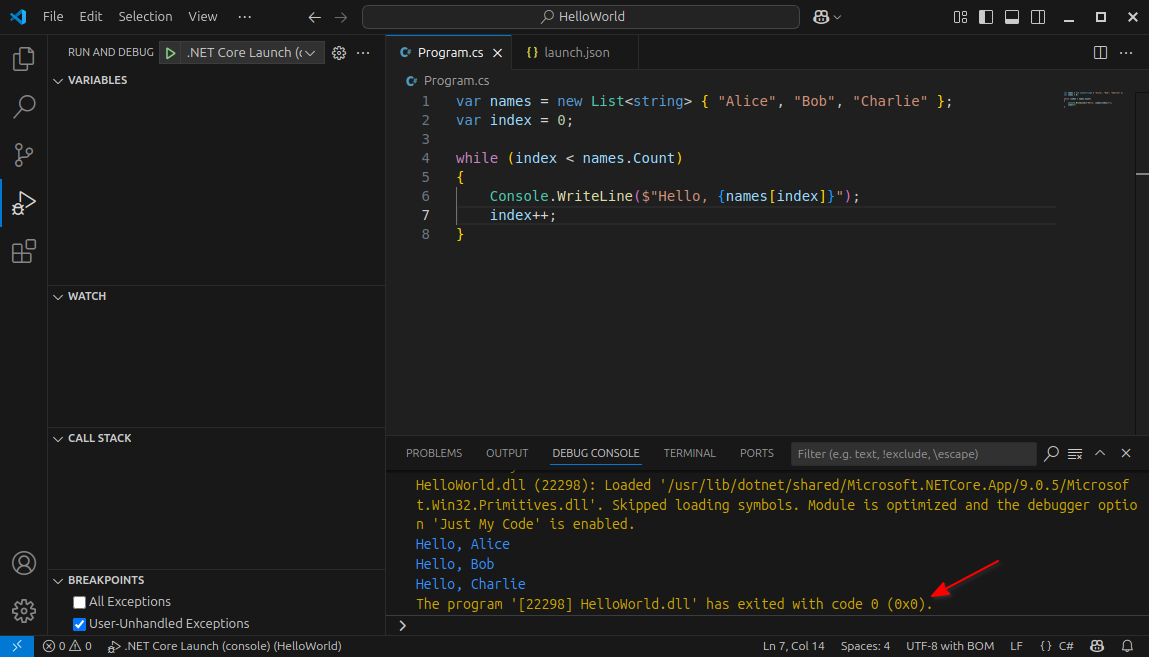
Task: Change end of line sequence LF
Action: tap(1016, 646)
